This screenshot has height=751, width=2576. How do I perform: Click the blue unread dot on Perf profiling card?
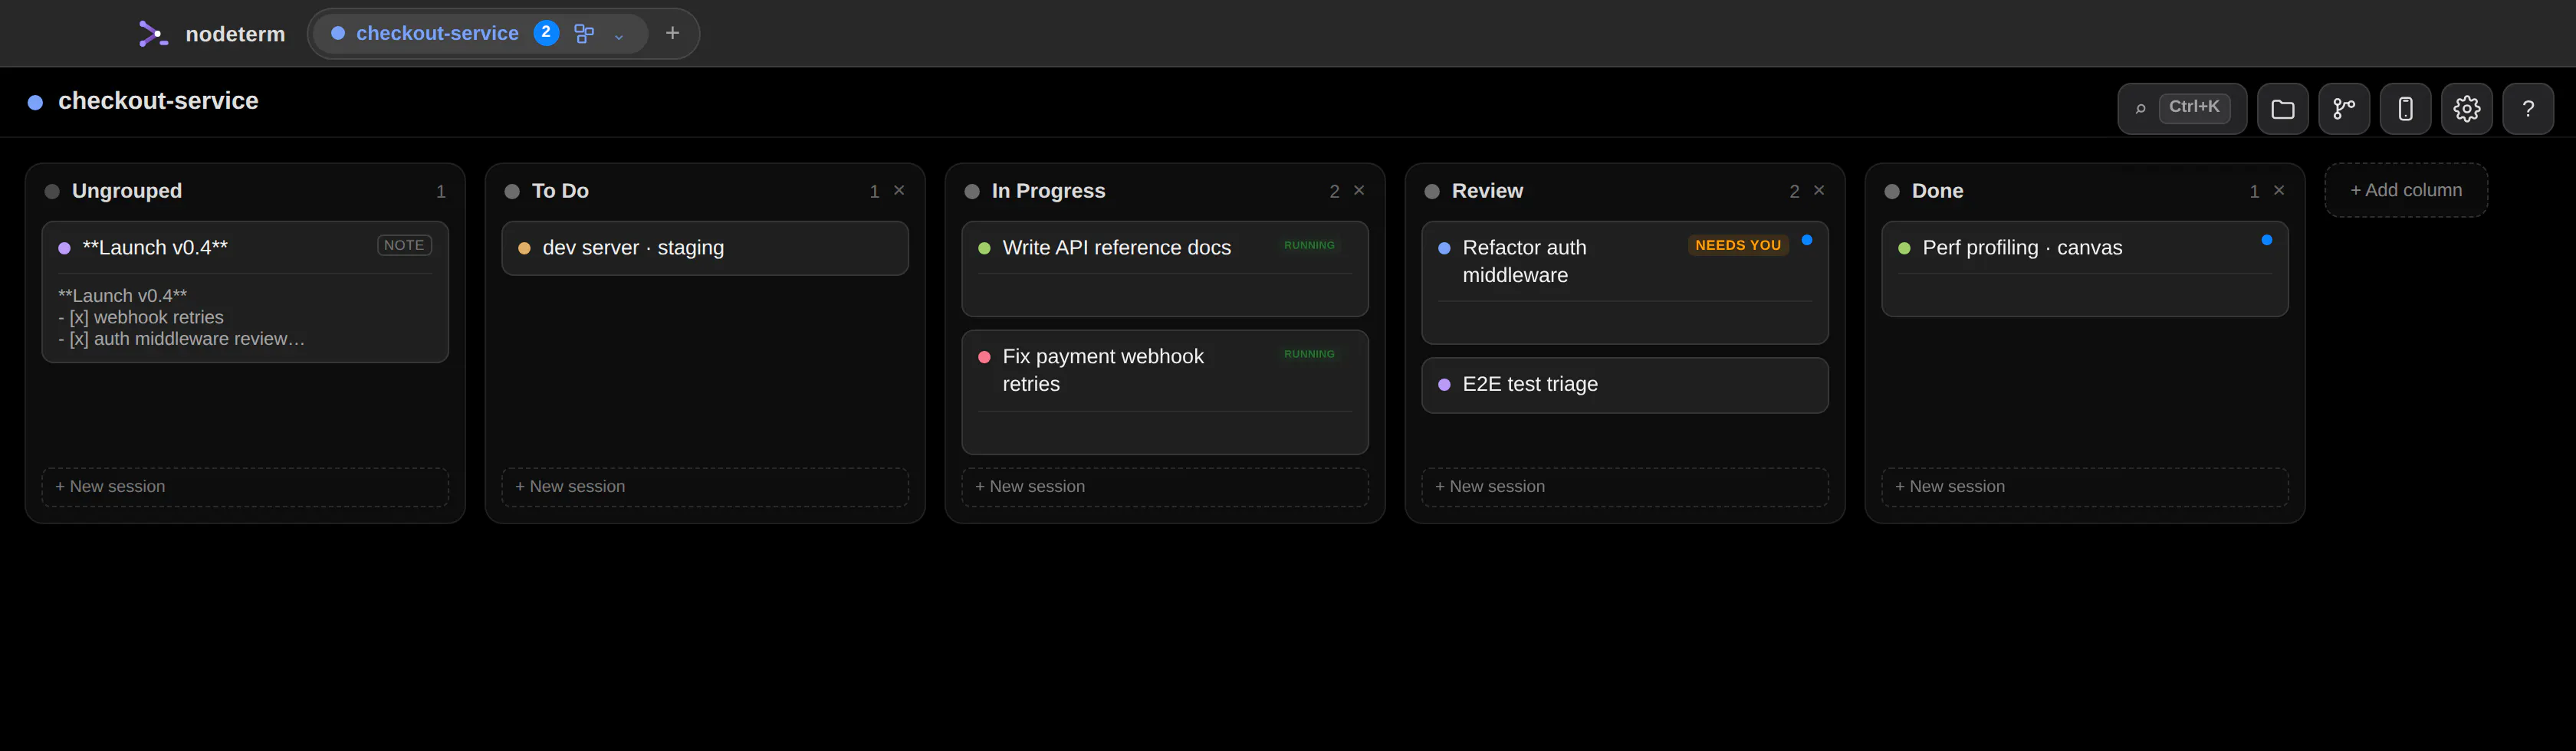click(x=2267, y=240)
